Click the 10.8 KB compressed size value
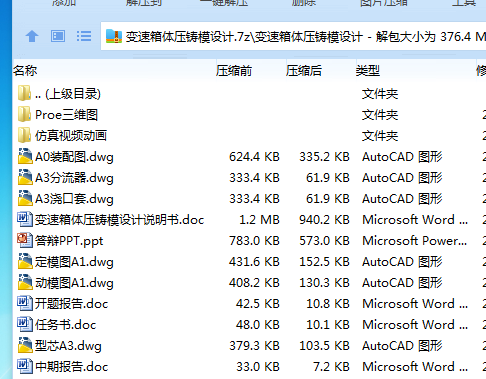Image resolution: width=486 pixels, height=379 pixels. [328, 304]
